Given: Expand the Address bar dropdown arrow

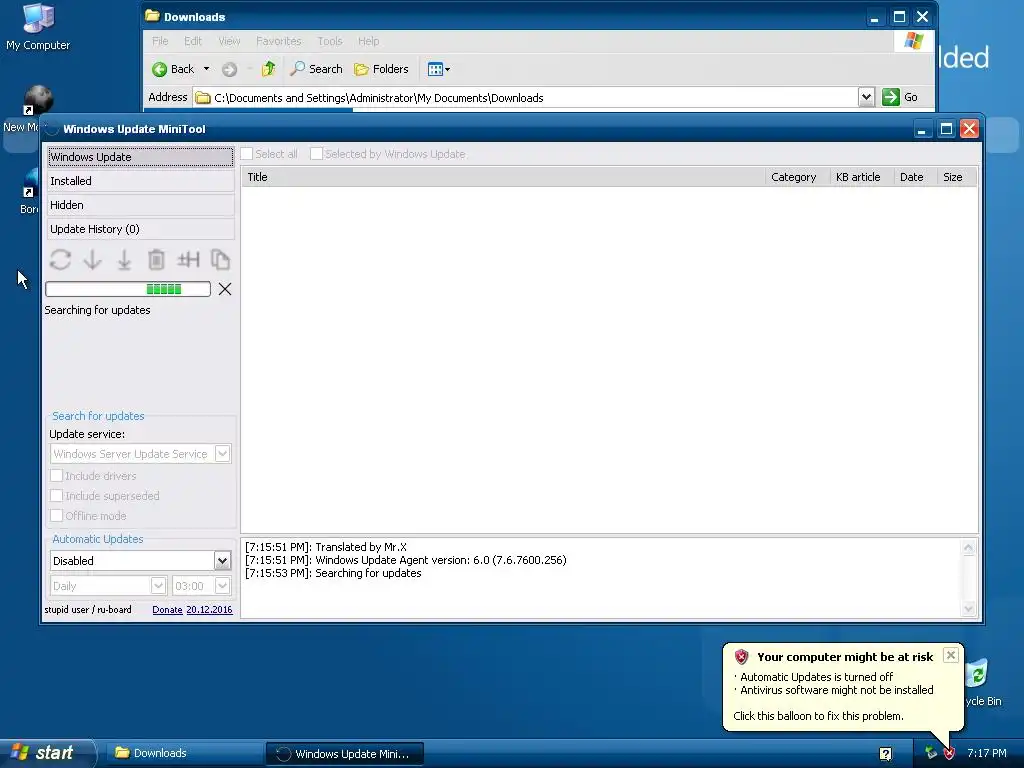Looking at the screenshot, I should point(866,97).
